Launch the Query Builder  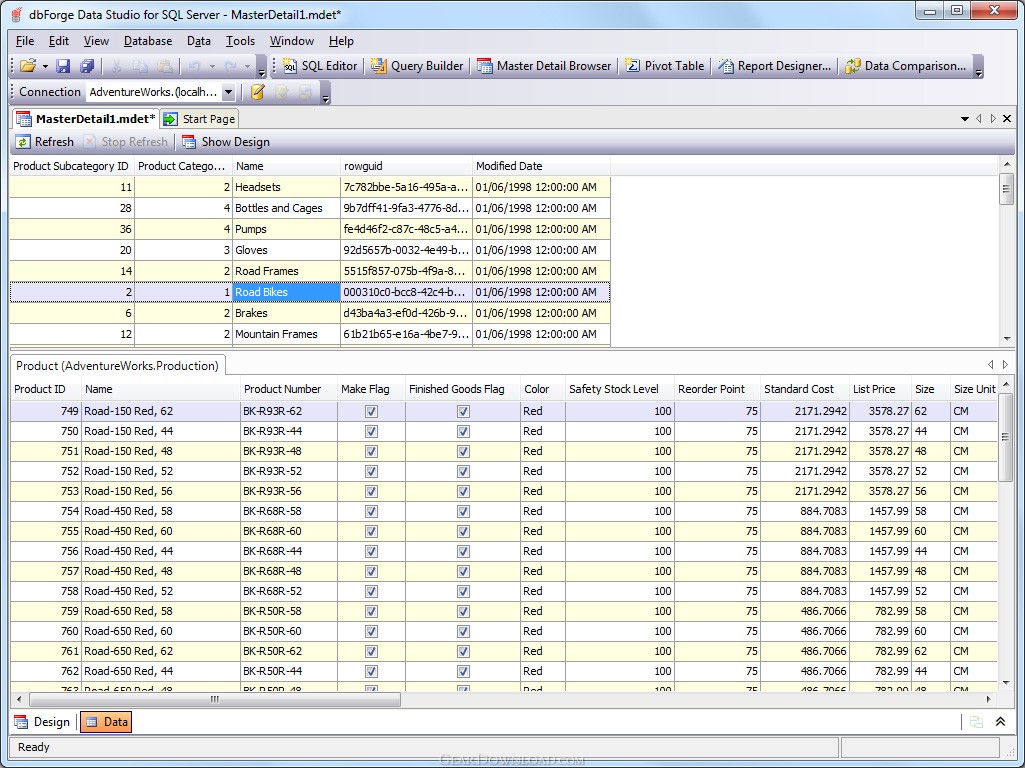point(417,66)
